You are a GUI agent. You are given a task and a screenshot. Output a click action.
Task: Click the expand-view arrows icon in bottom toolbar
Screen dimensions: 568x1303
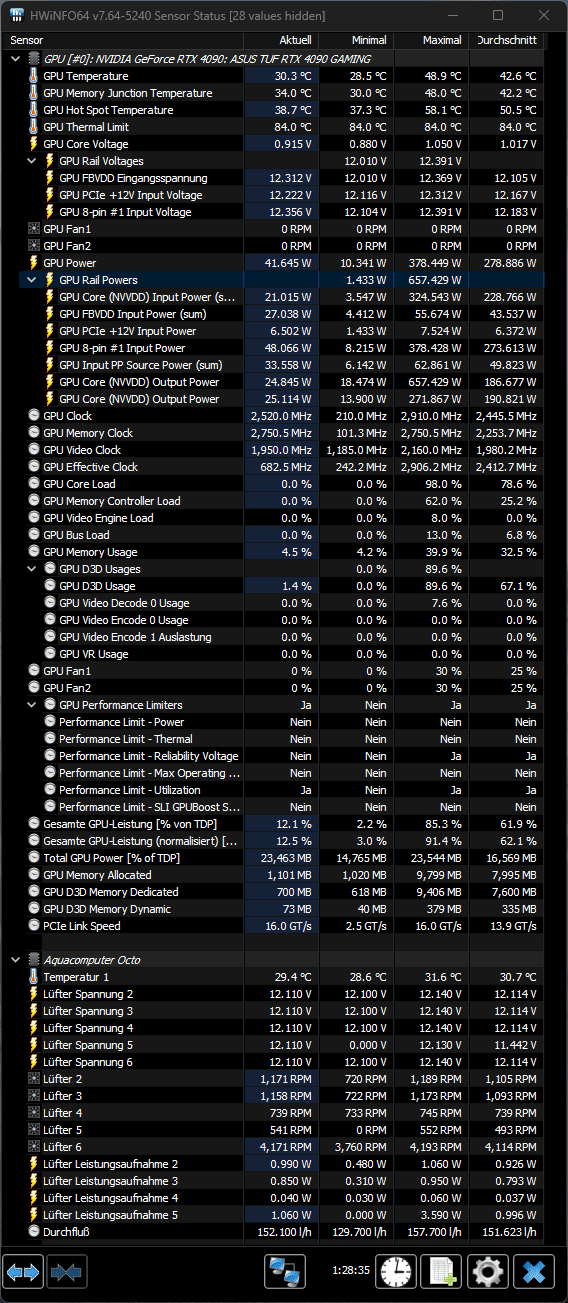[x=24, y=1271]
